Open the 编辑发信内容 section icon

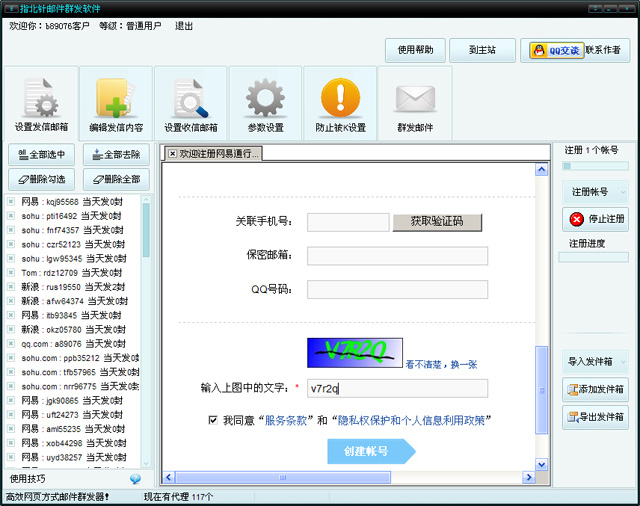(116, 98)
